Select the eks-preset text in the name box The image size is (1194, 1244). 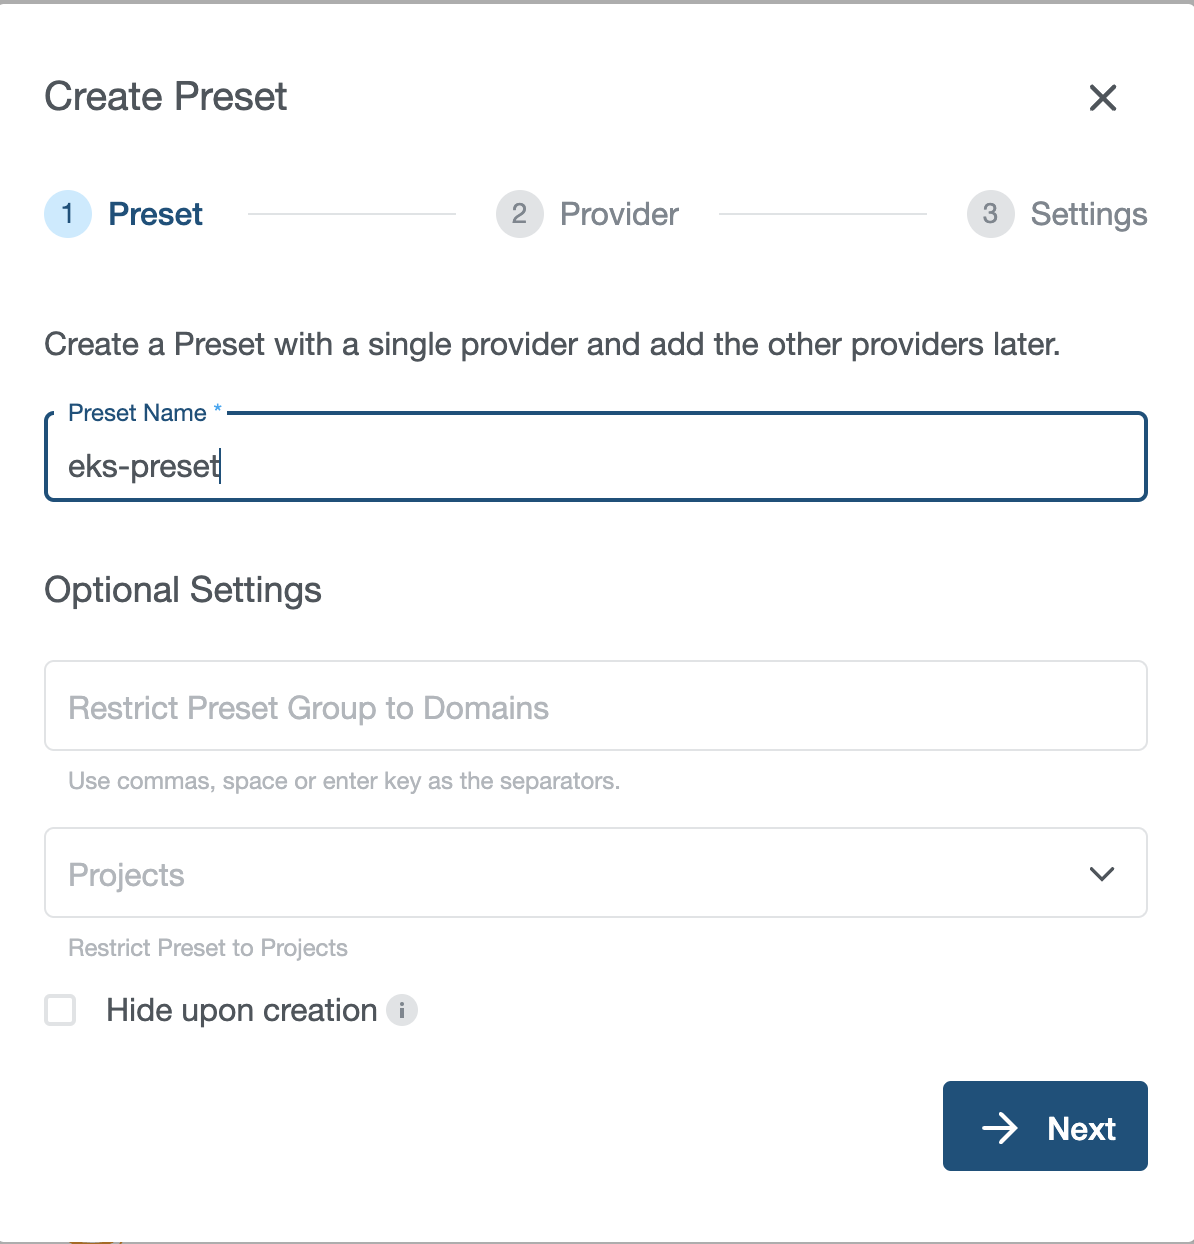pyautogui.click(x=143, y=465)
